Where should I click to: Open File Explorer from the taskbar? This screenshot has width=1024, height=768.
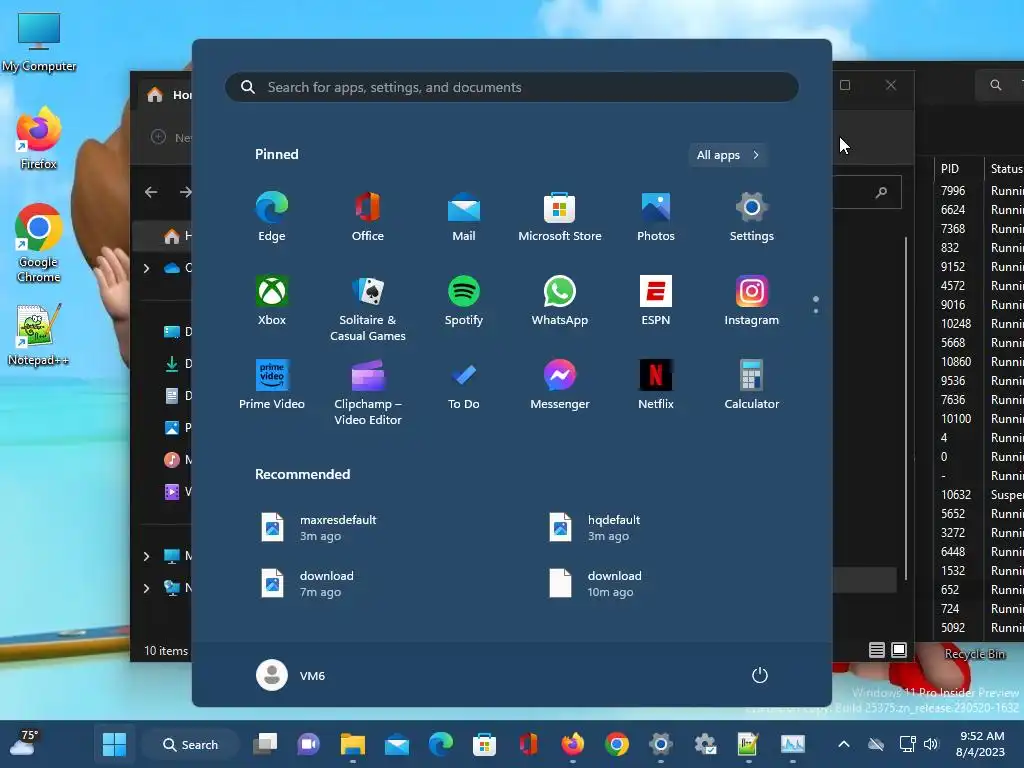point(353,744)
